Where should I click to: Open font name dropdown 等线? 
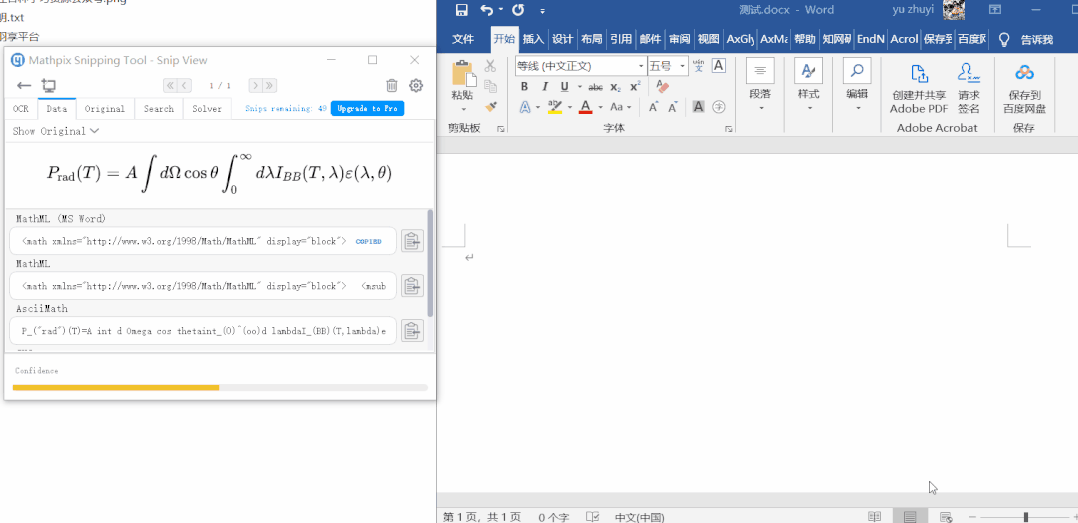click(x=641, y=66)
